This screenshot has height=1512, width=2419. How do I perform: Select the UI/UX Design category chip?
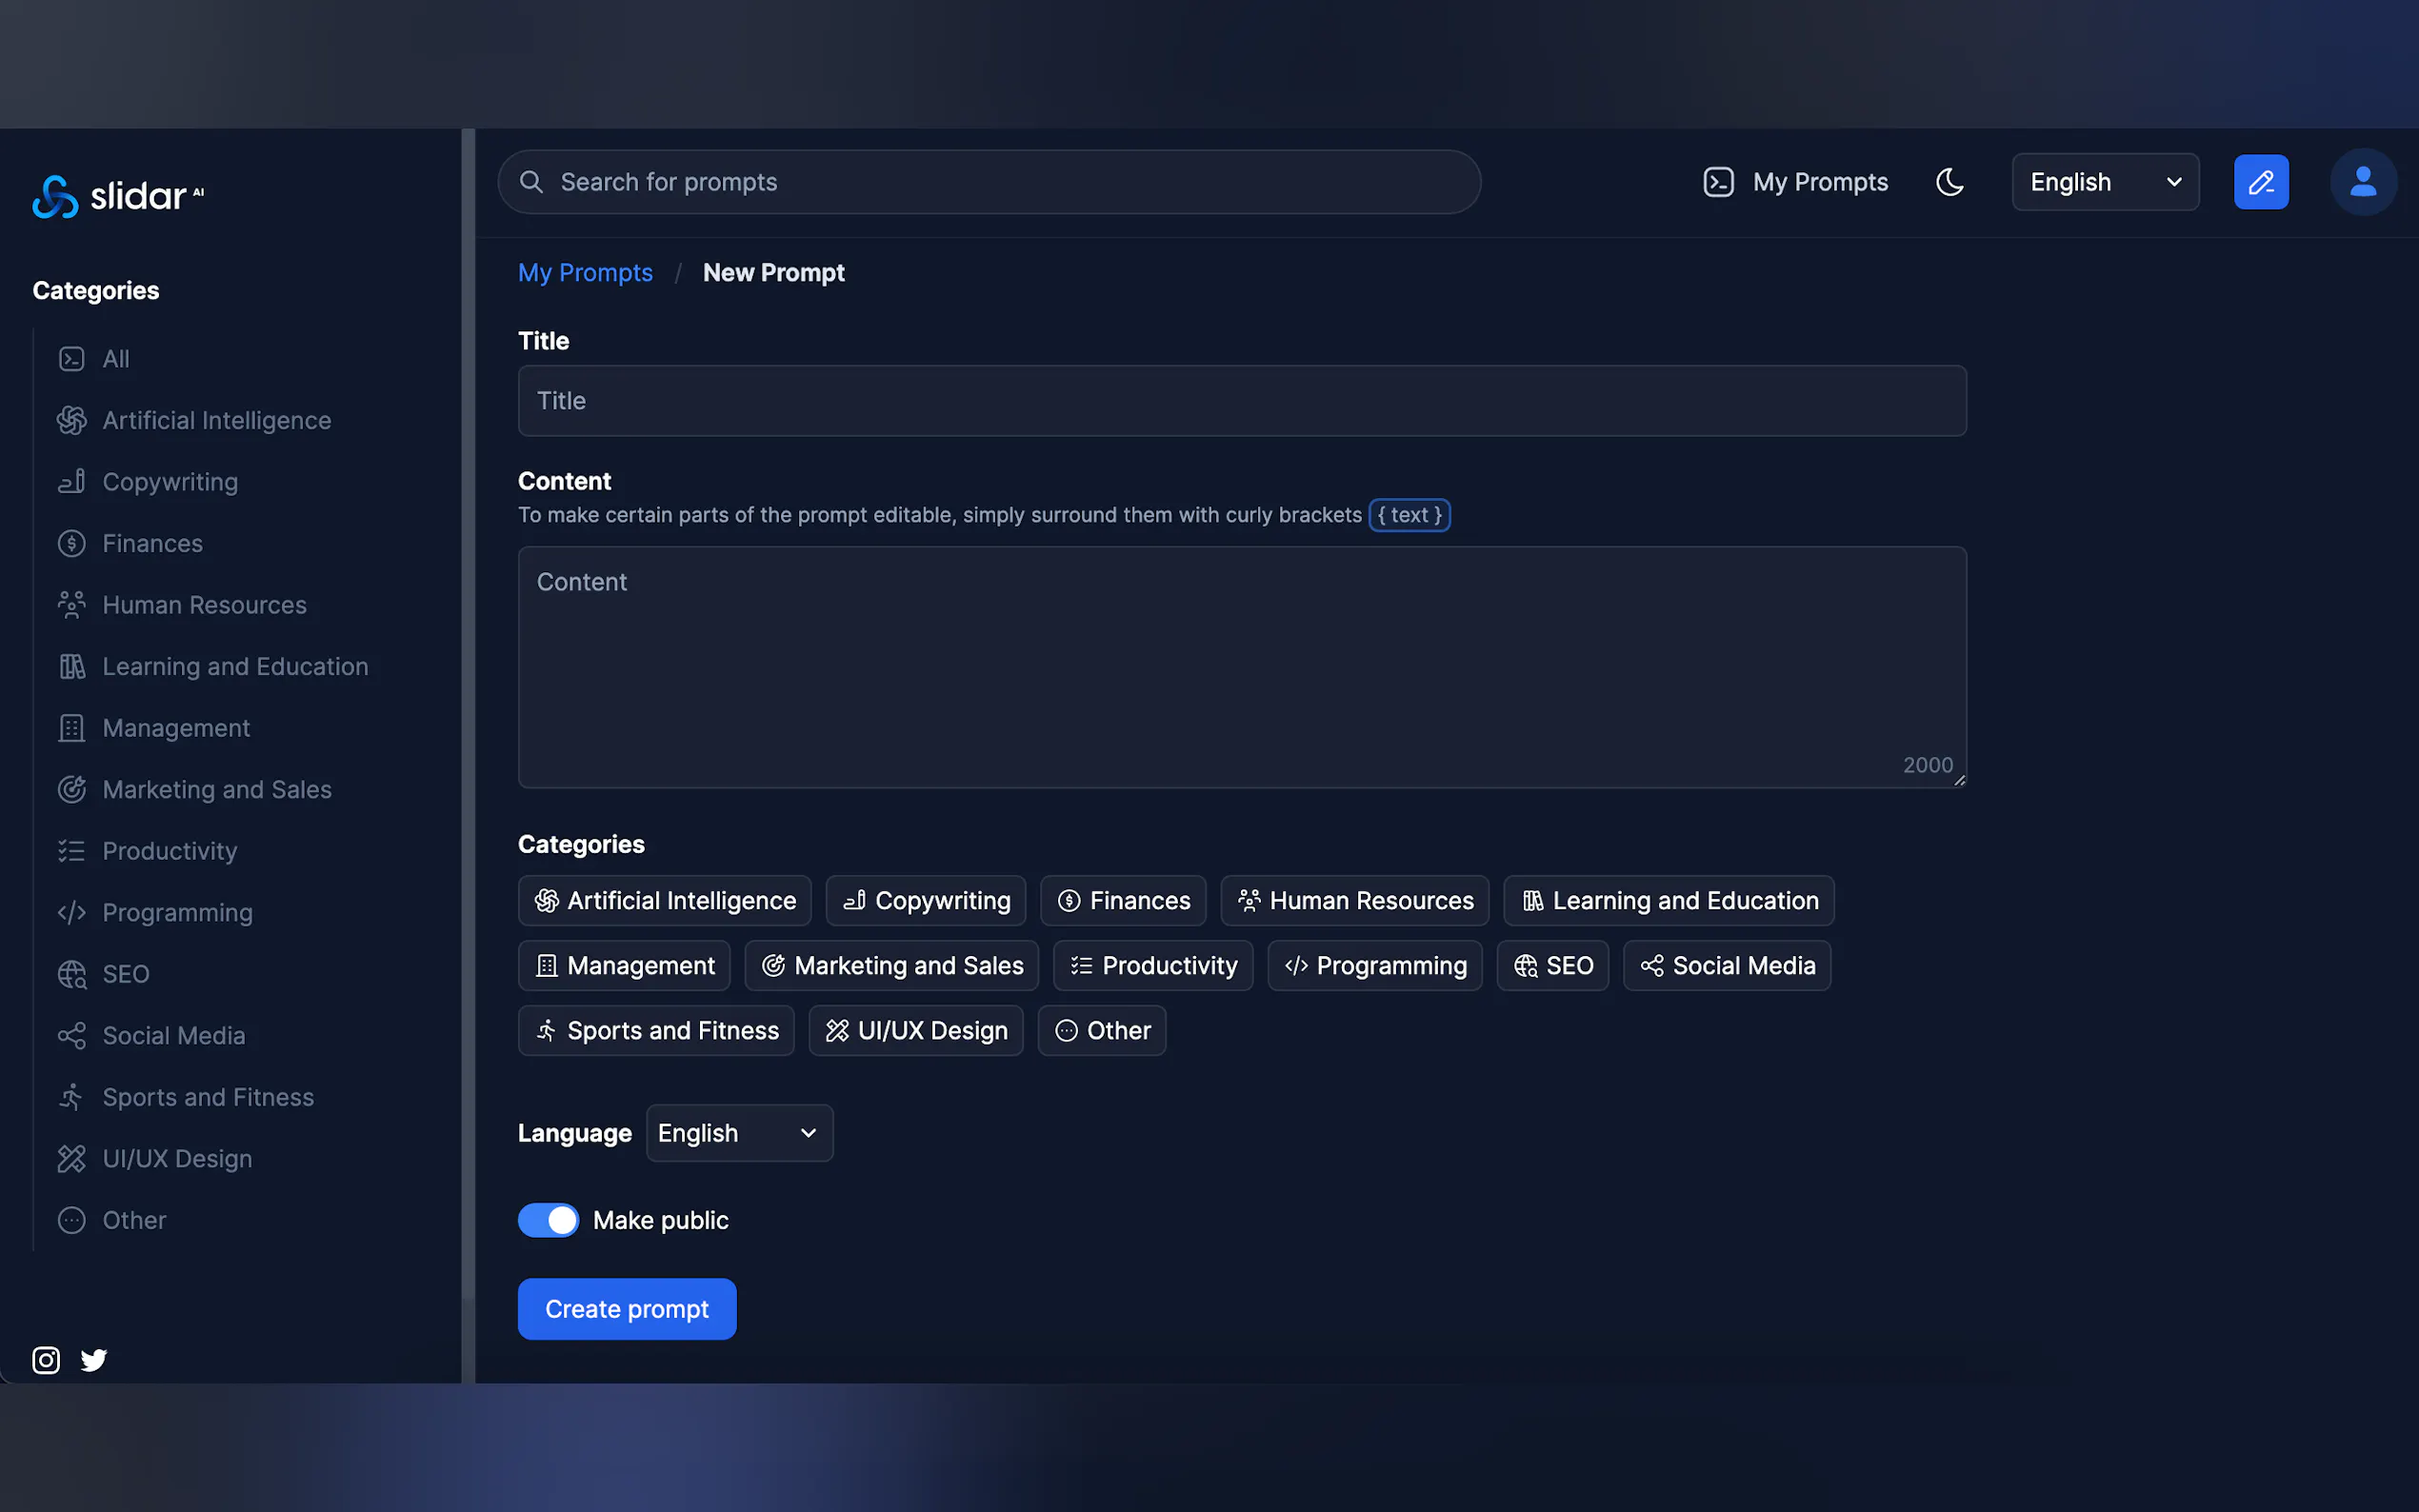(x=916, y=1031)
